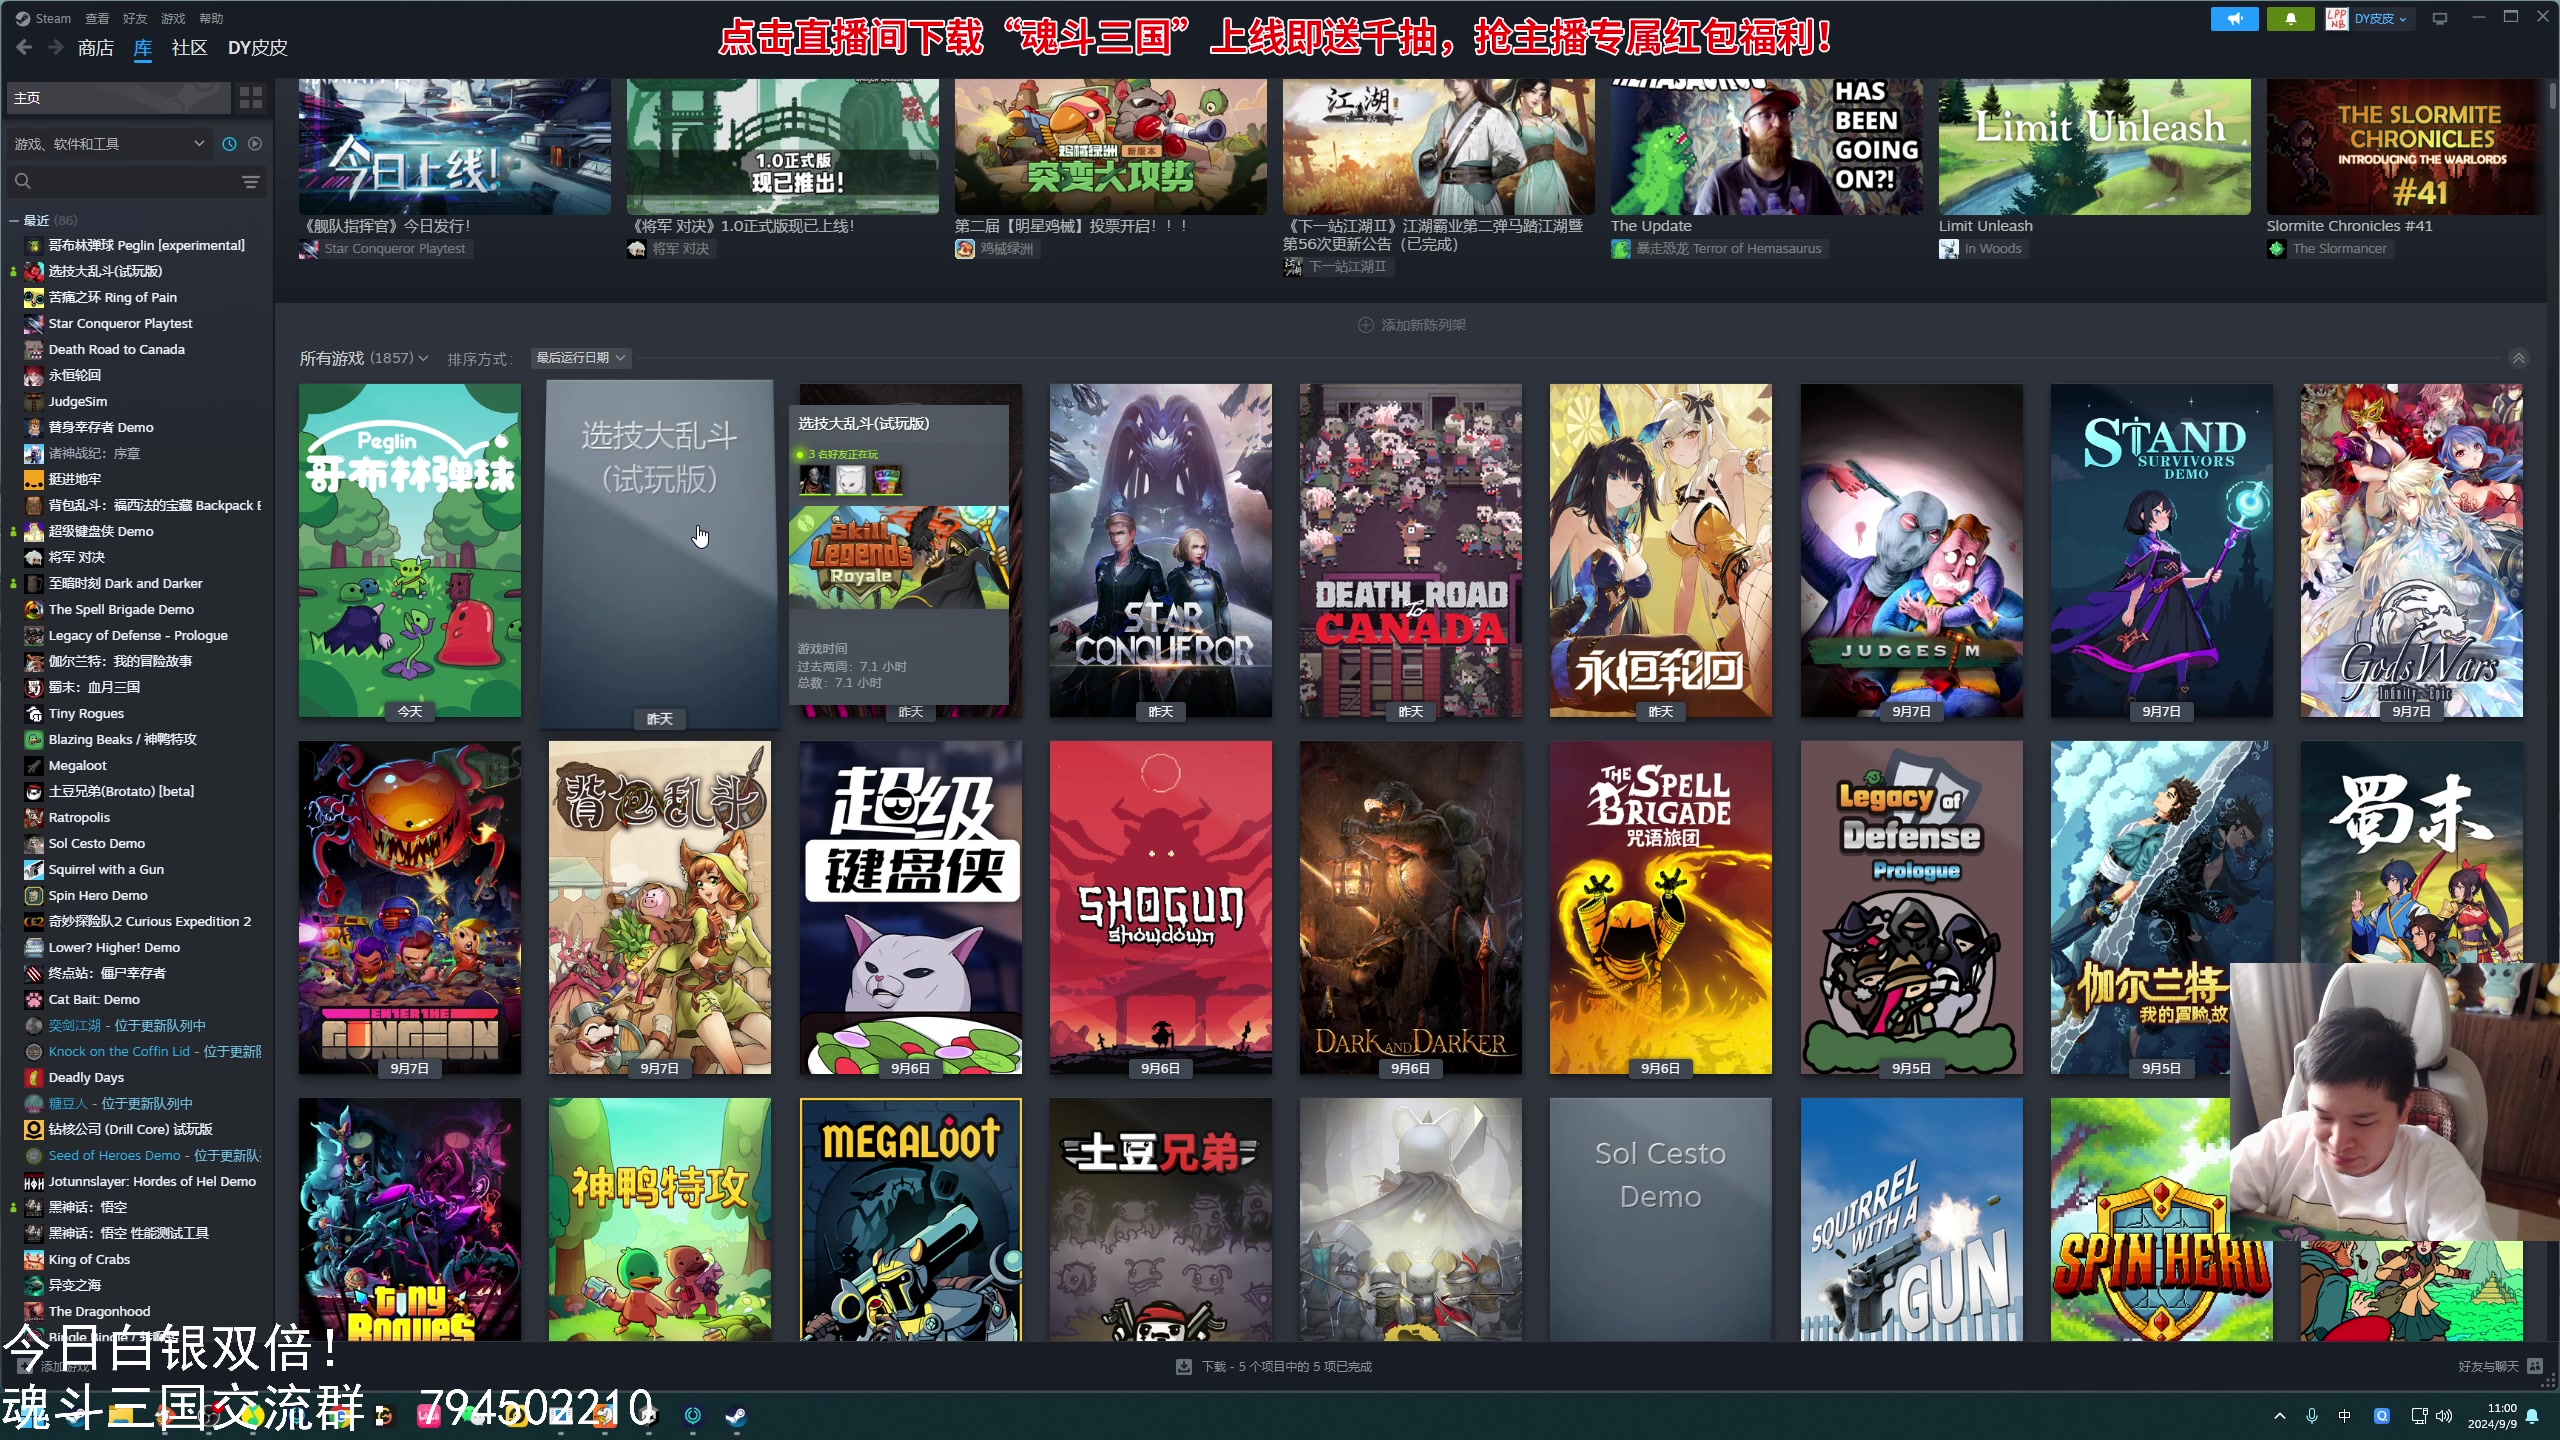Open the green notifications bell
Viewport: 2560px width, 1440px height.
tap(2290, 19)
